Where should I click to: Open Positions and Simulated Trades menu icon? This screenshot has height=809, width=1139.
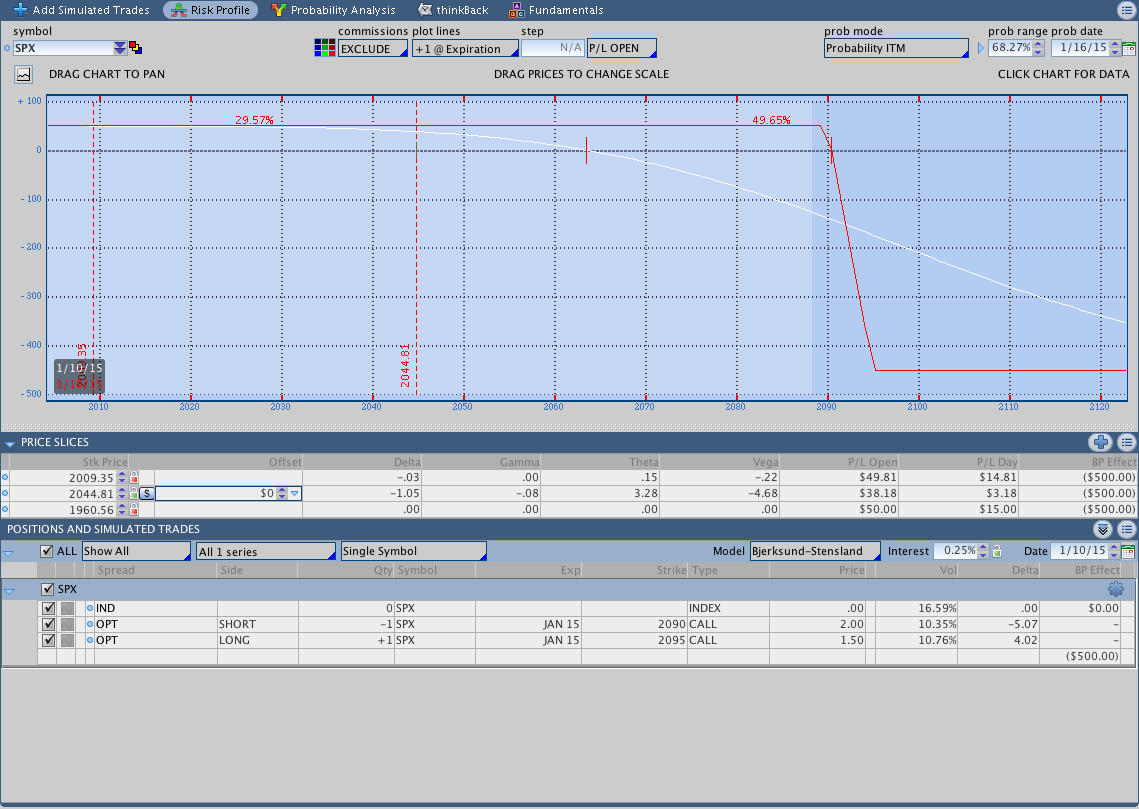[x=1127, y=529]
